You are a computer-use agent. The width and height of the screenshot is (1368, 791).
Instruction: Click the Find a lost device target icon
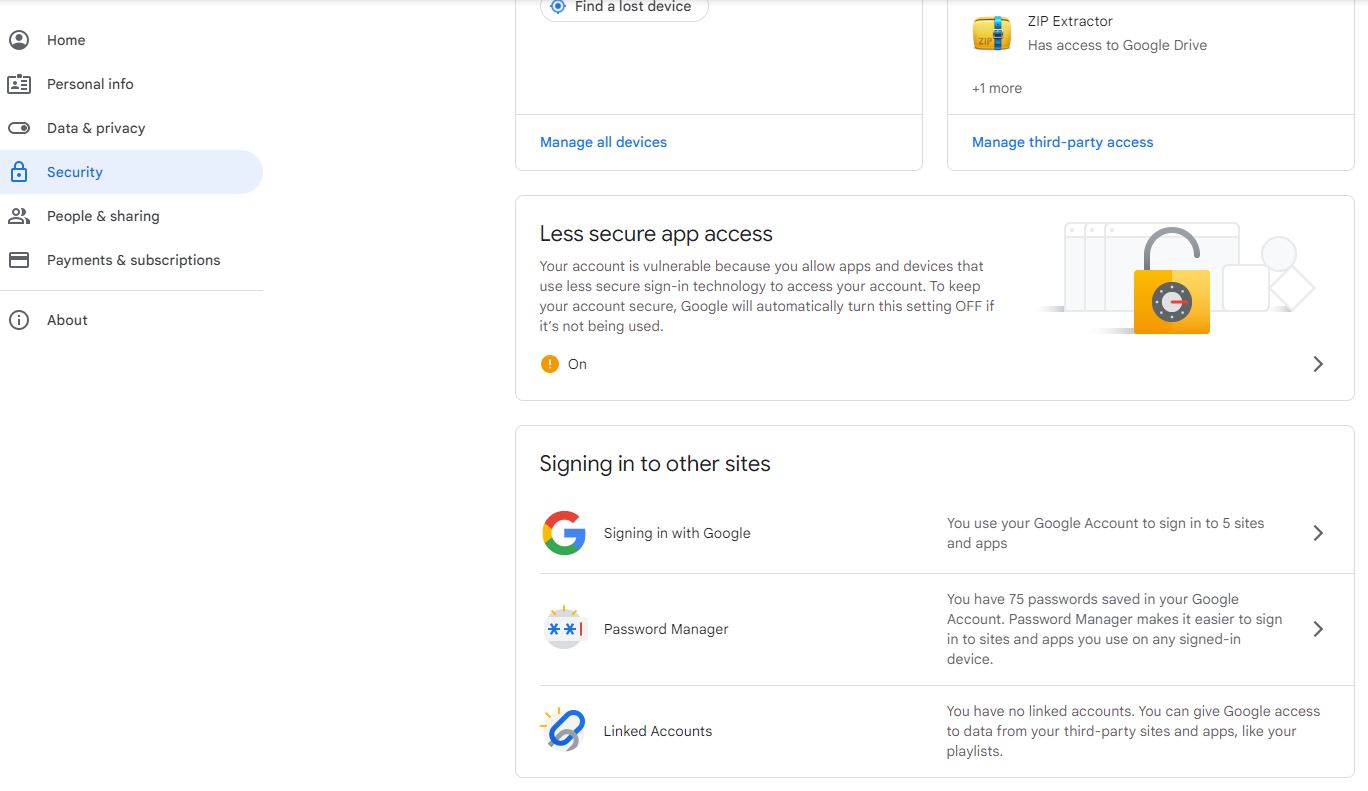click(558, 6)
